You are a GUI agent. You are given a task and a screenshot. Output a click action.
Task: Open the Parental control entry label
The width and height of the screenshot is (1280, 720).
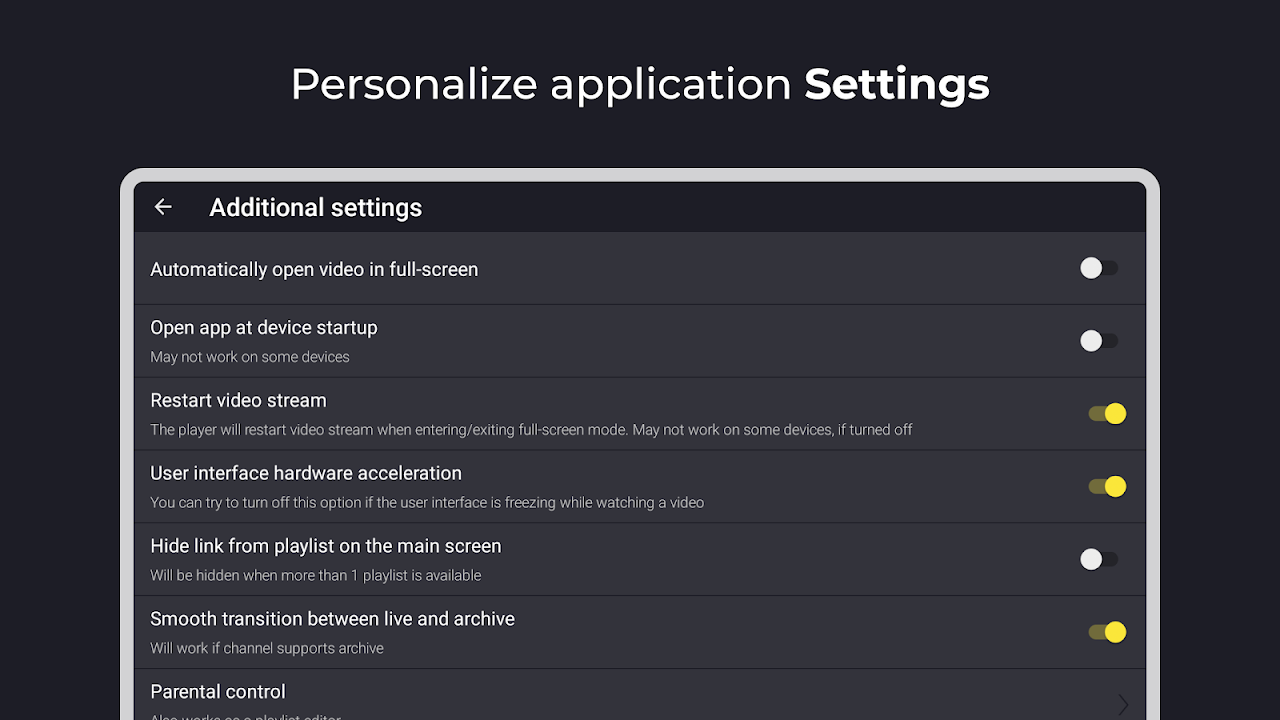(218, 692)
